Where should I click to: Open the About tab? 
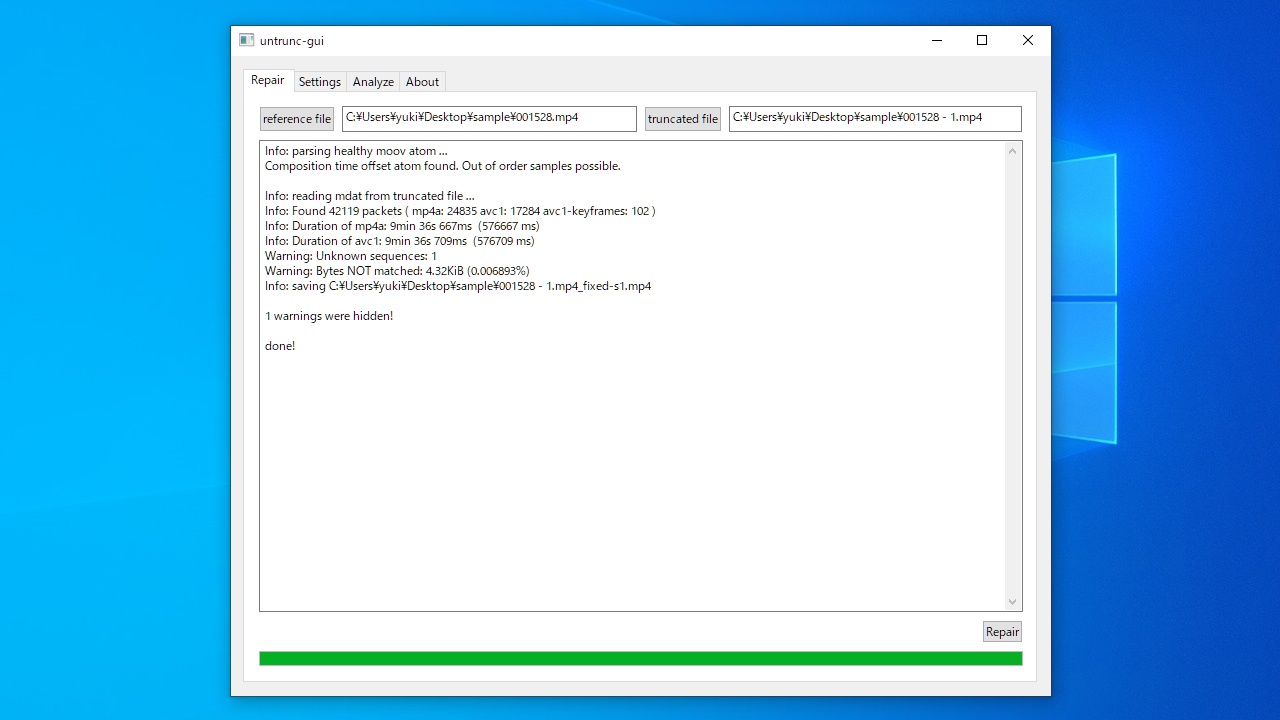pos(422,82)
